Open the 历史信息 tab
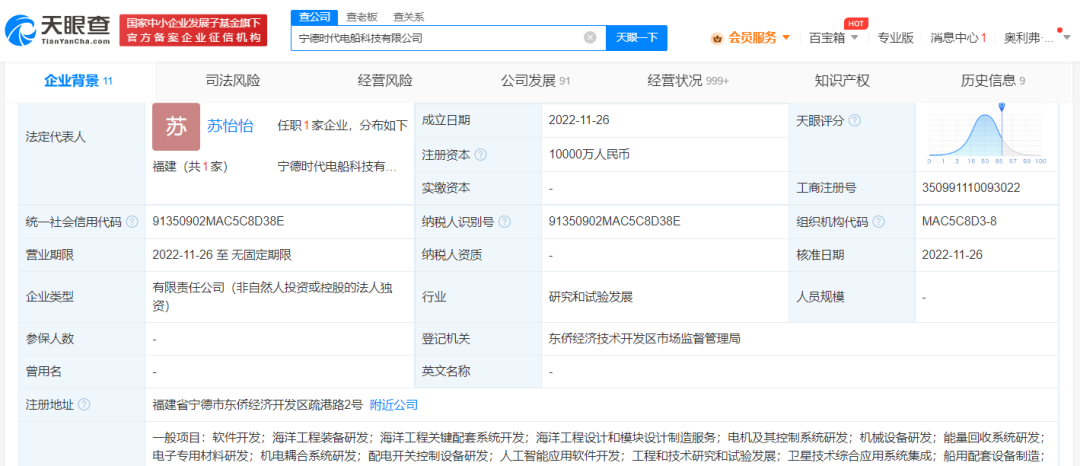 point(993,81)
